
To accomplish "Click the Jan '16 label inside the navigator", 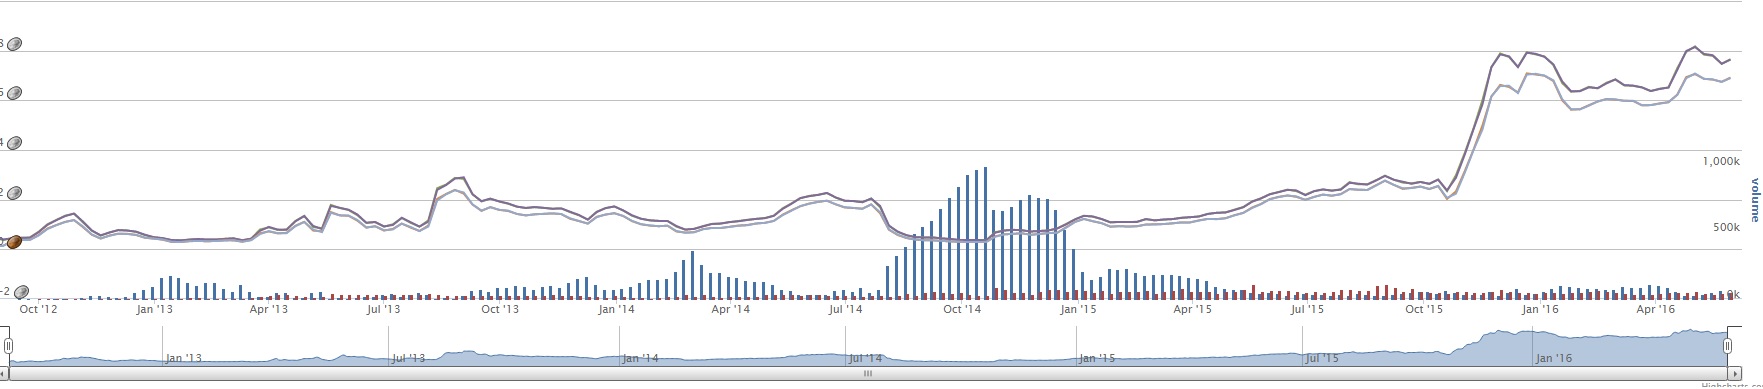I will coord(1554,358).
